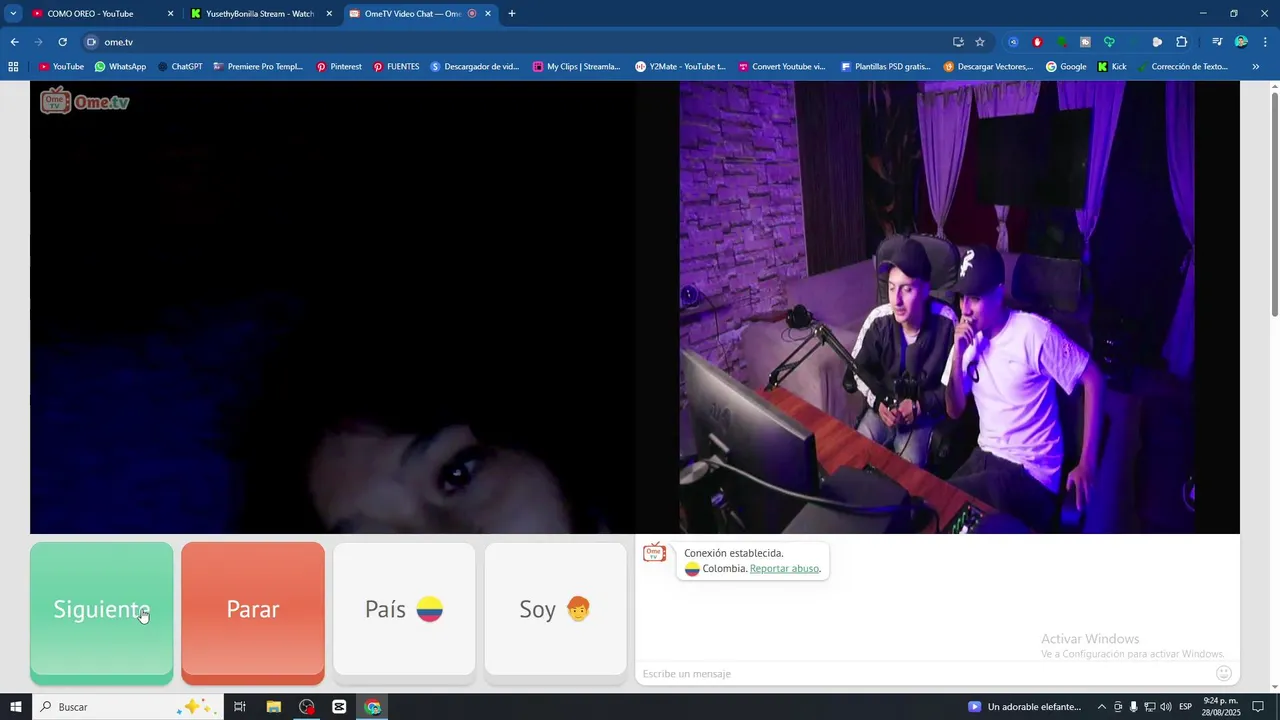The width and height of the screenshot is (1280, 720).
Task: Open the Extensions puzzle menu
Action: pyautogui.click(x=1181, y=42)
